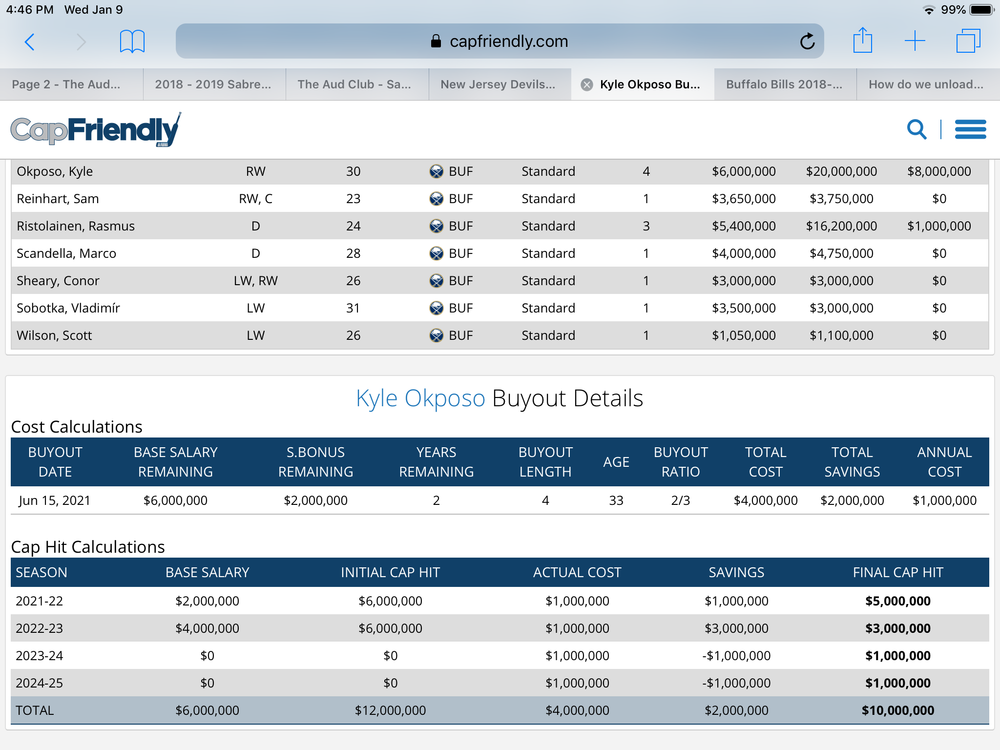Image resolution: width=1000 pixels, height=750 pixels.
Task: Tap the Safari back arrow
Action: [x=30, y=41]
